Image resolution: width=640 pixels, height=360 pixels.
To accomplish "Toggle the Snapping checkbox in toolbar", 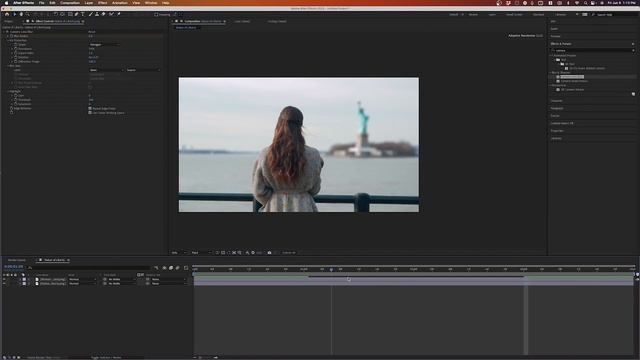I will pyautogui.click(x=156, y=14).
